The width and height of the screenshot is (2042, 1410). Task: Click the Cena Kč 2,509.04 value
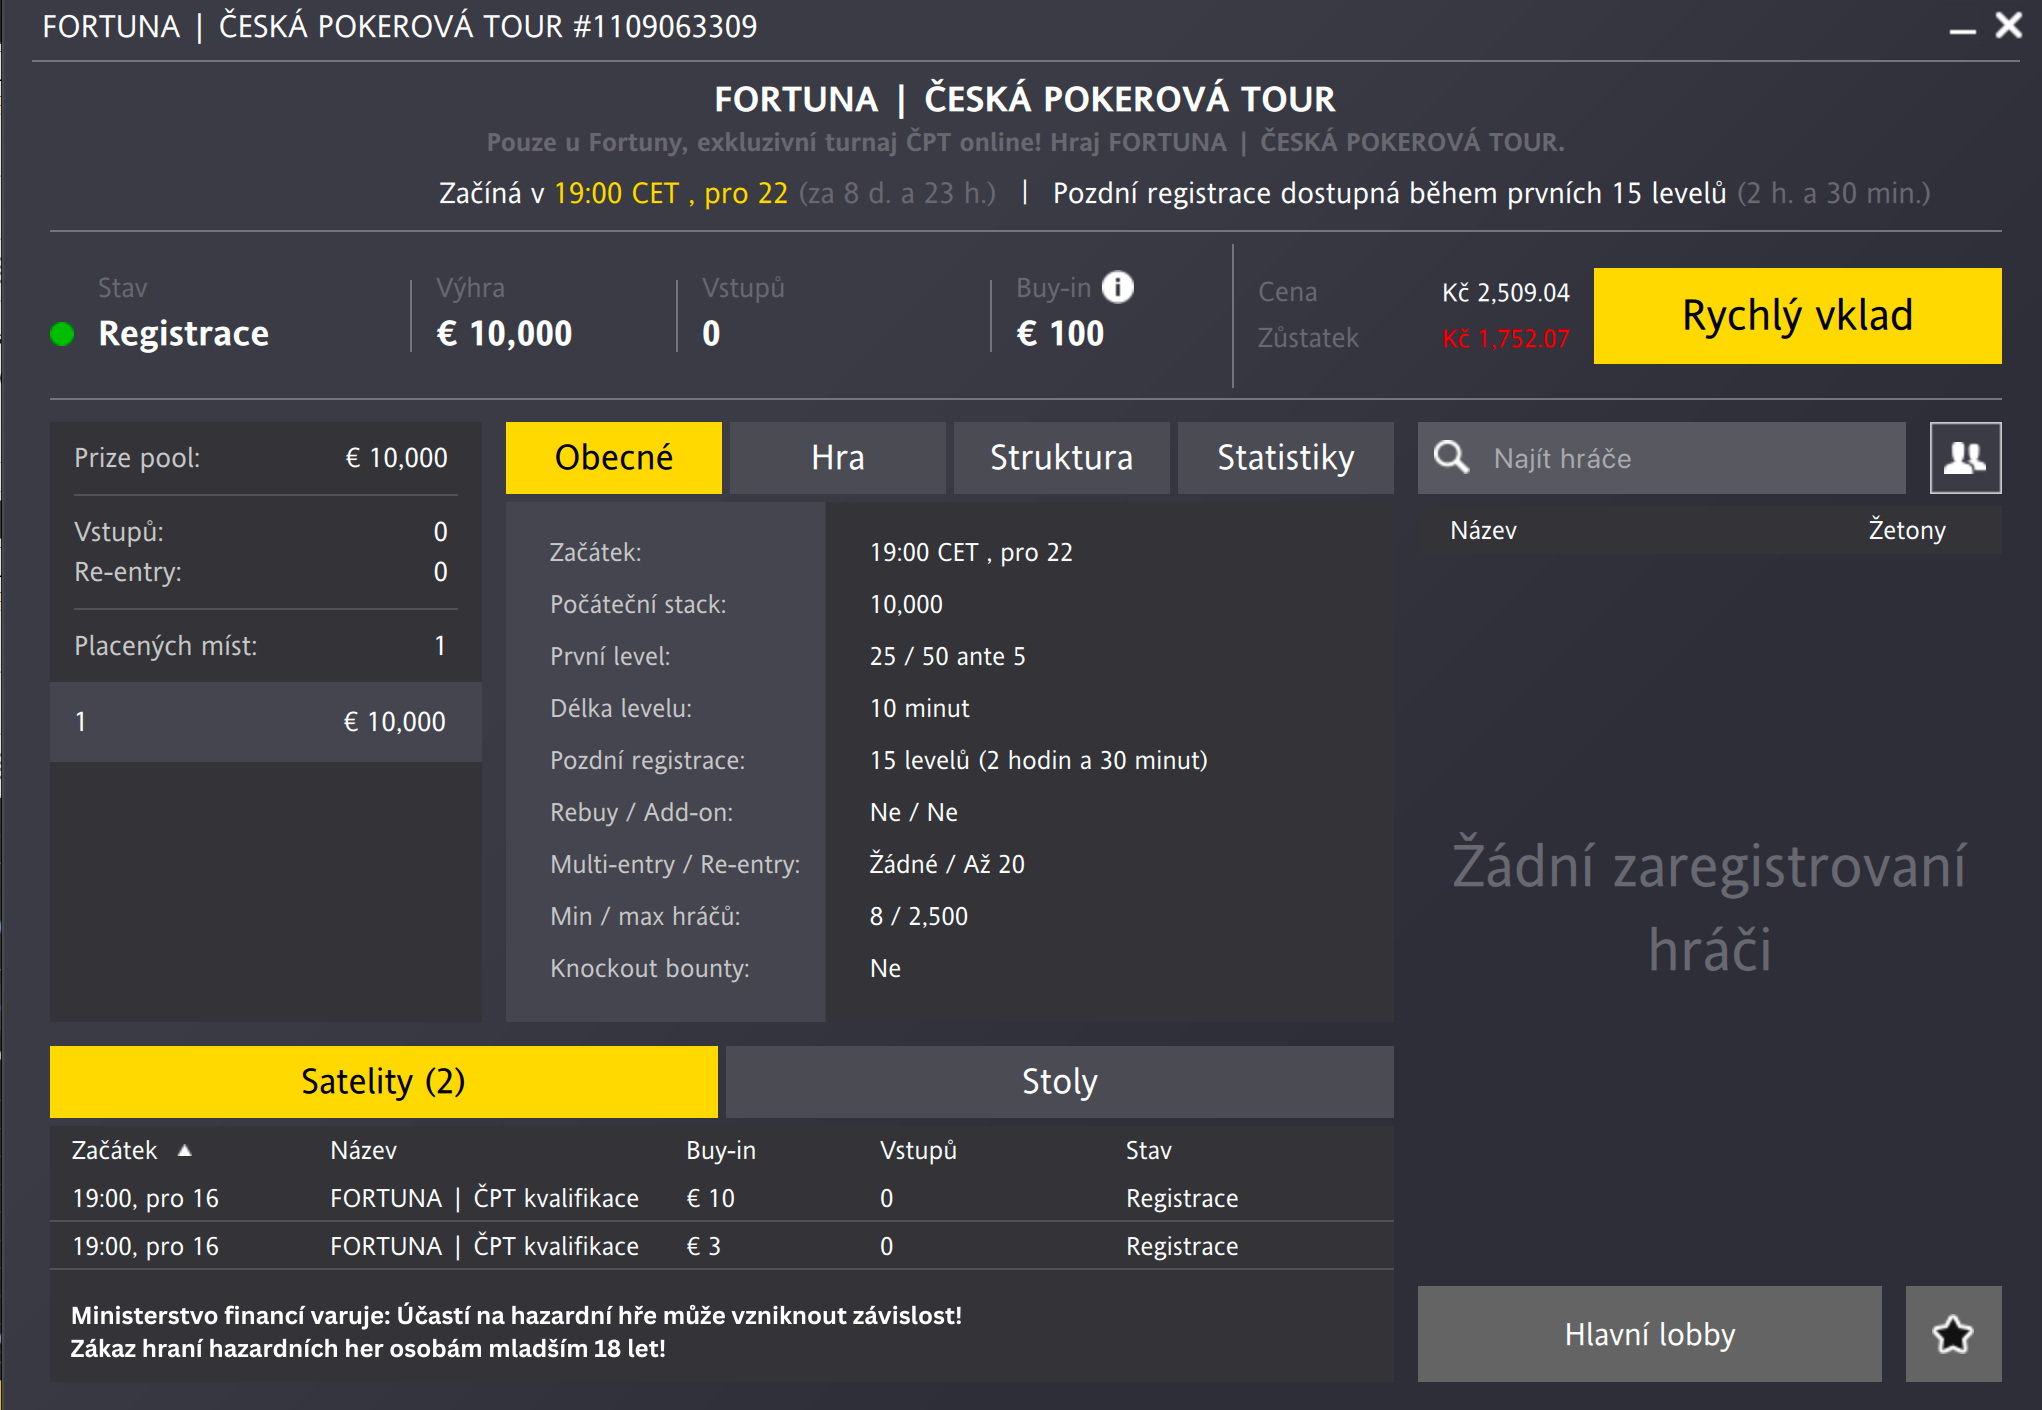[x=1506, y=293]
